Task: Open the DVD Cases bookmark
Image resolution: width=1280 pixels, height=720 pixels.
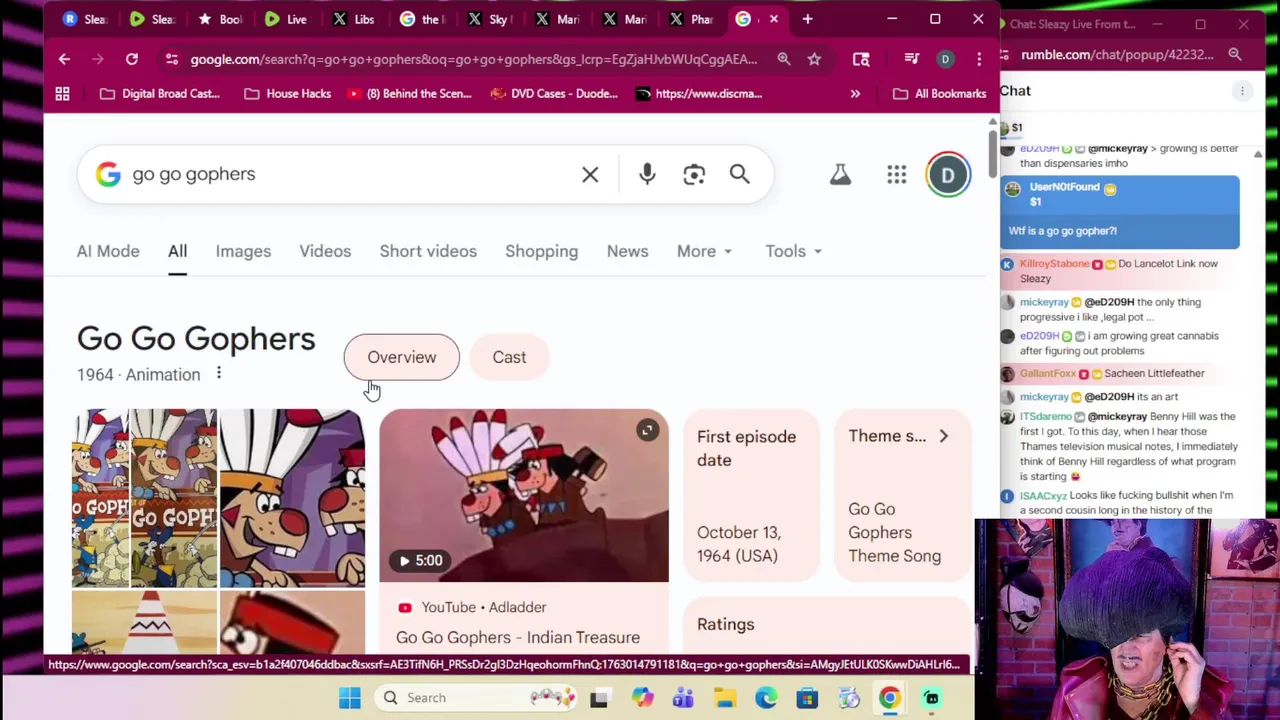Action: [x=555, y=94]
